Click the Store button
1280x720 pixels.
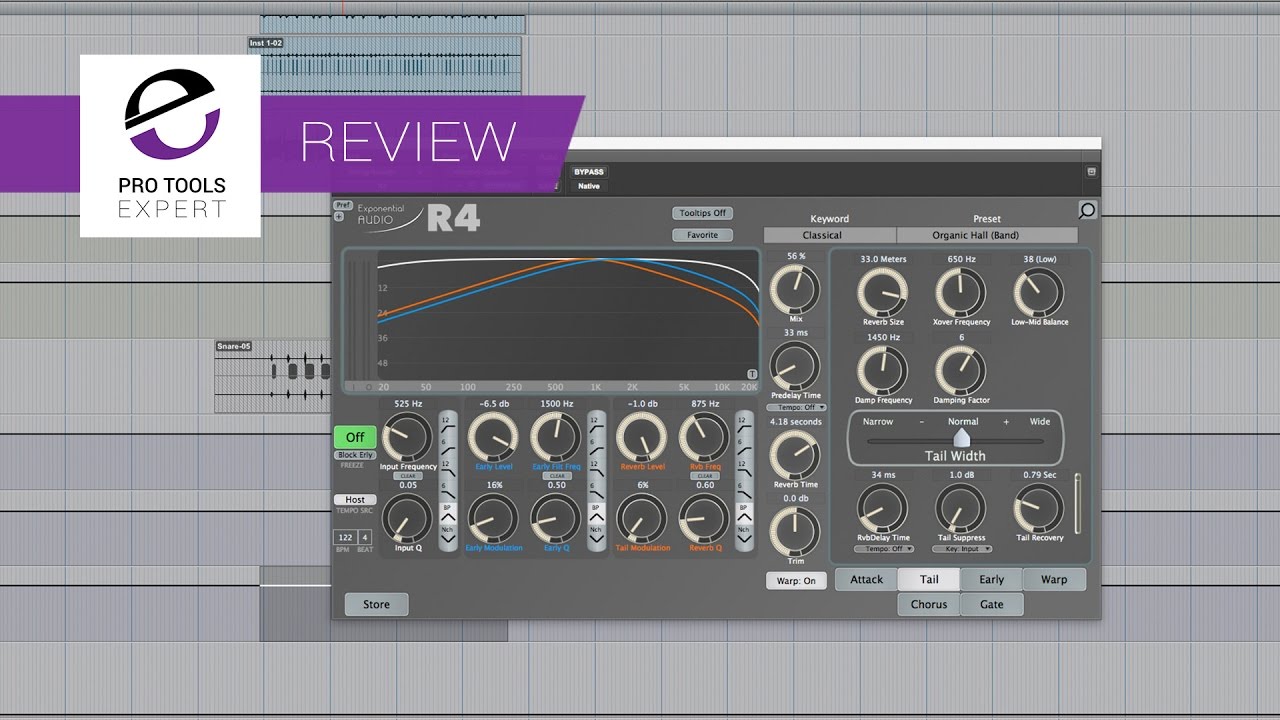376,604
